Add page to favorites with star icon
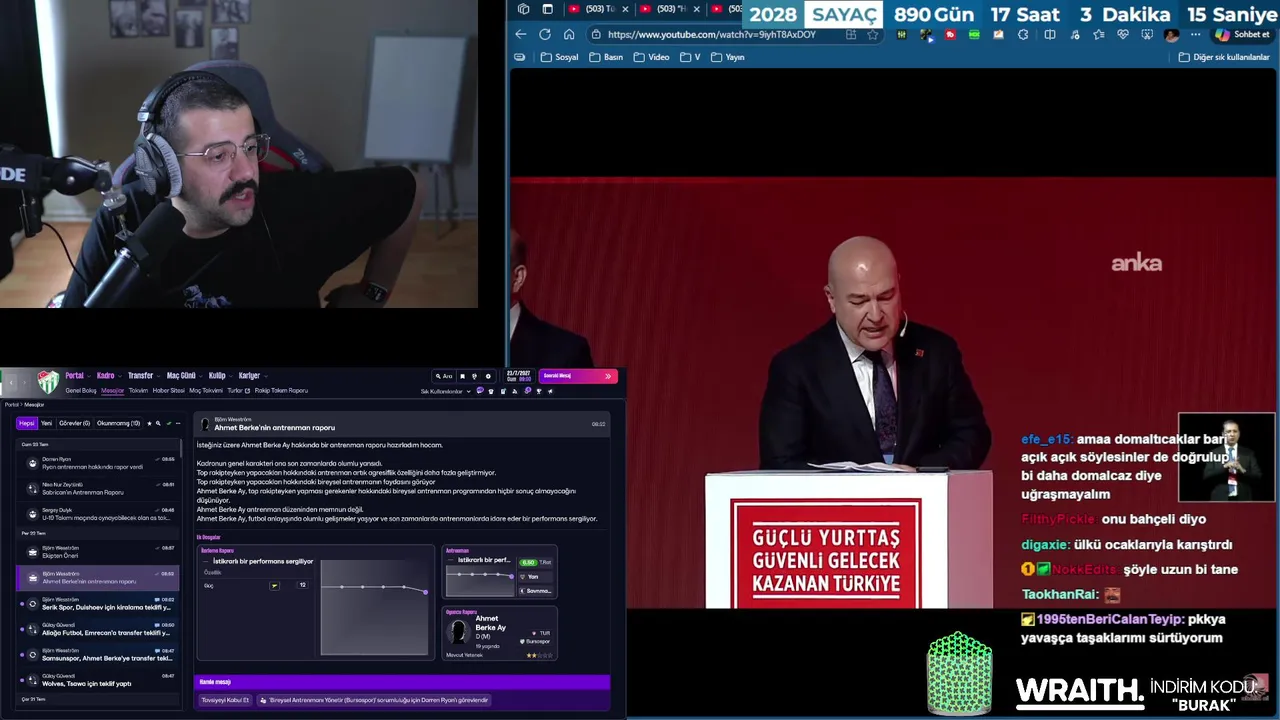The height and width of the screenshot is (720, 1280). (873, 35)
